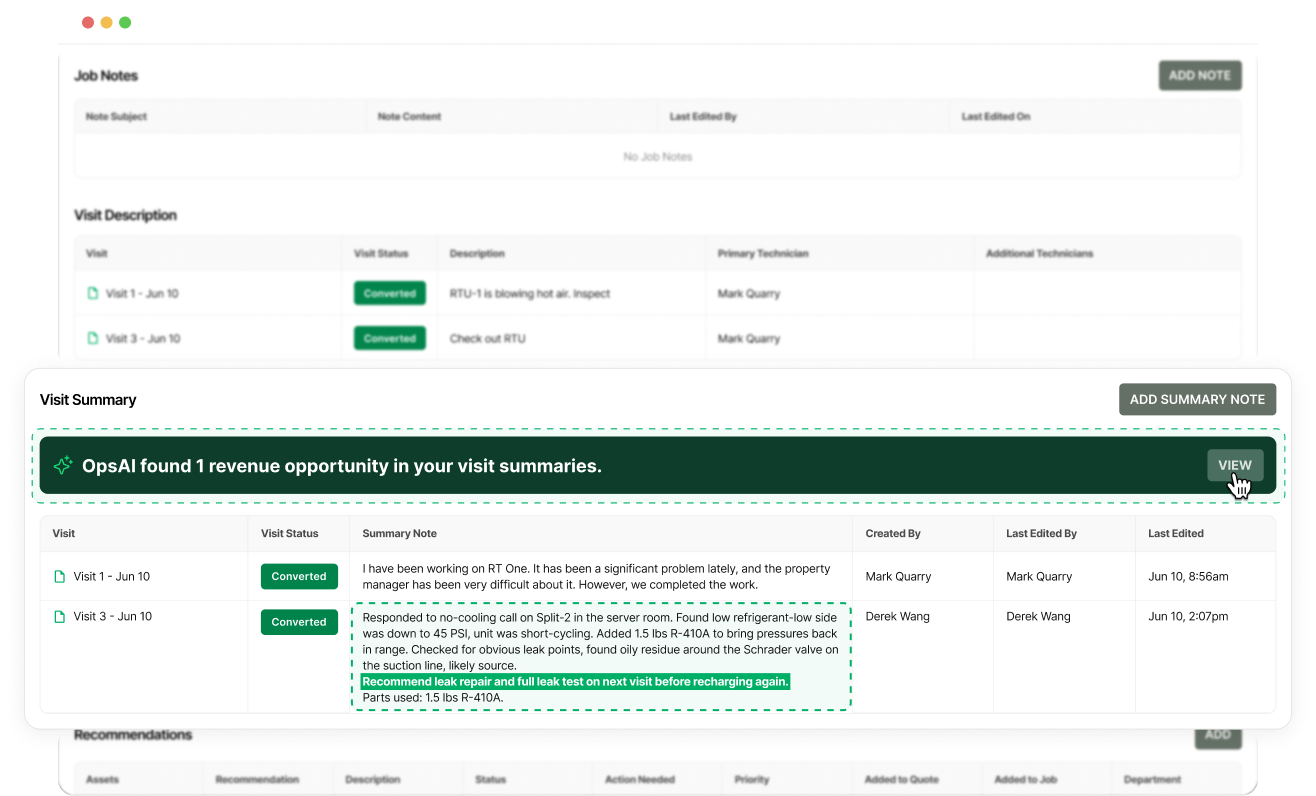Select the OpsAI revenue opportunity banner text
The image size is (1316, 796).
pyautogui.click(x=342, y=466)
